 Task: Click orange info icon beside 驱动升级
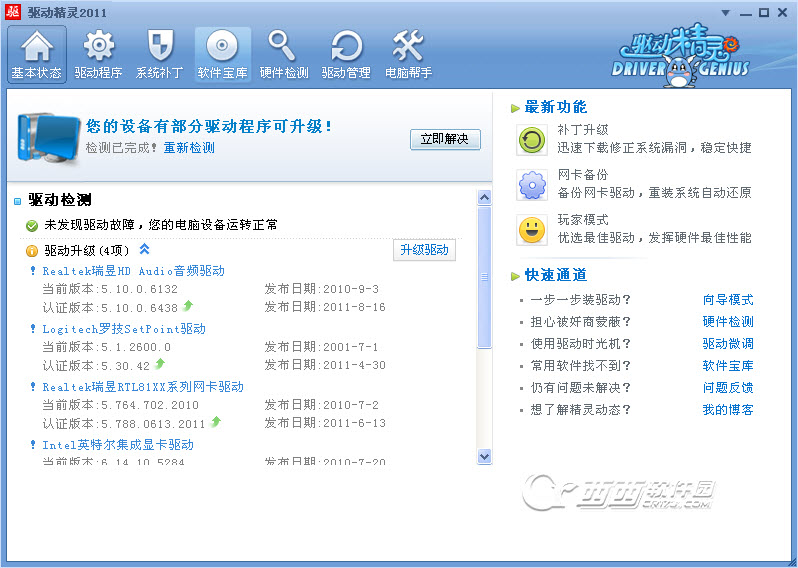pos(32,251)
